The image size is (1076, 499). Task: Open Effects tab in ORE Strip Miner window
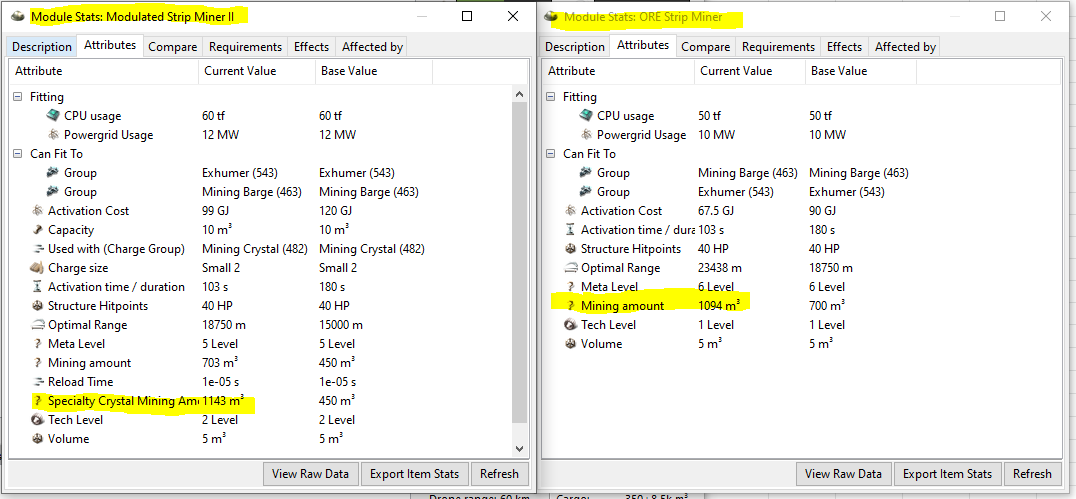tap(844, 47)
